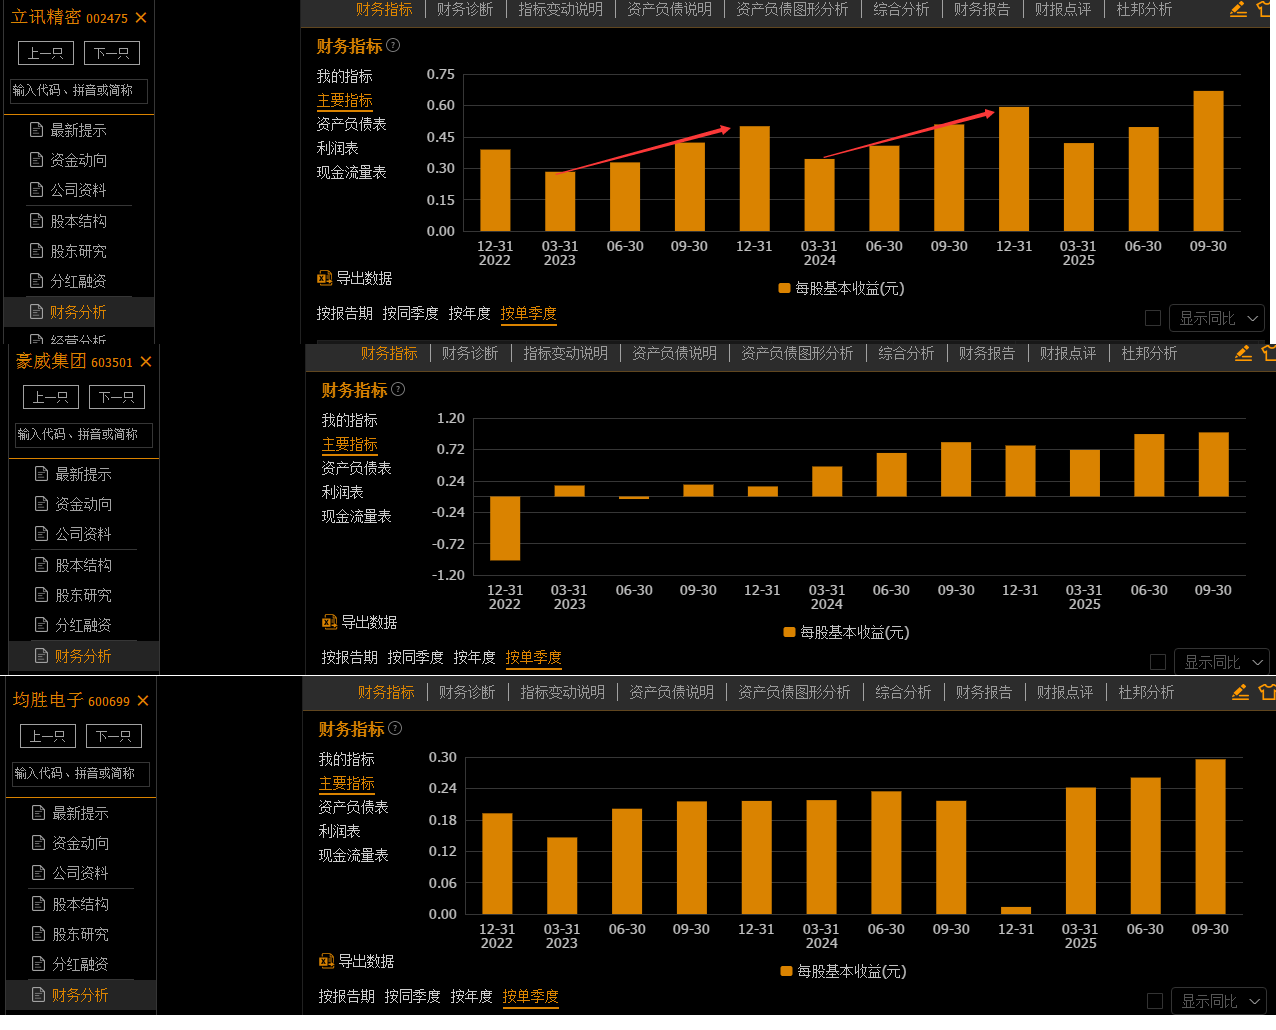
Task: Tick checkbox beside 显示同比 in 均胜电子 panel
Action: pos(1155,1001)
